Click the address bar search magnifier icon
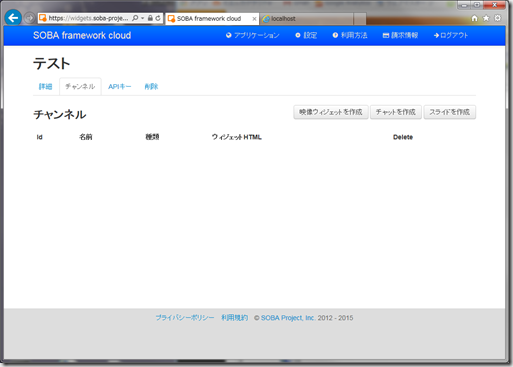 click(x=135, y=18)
